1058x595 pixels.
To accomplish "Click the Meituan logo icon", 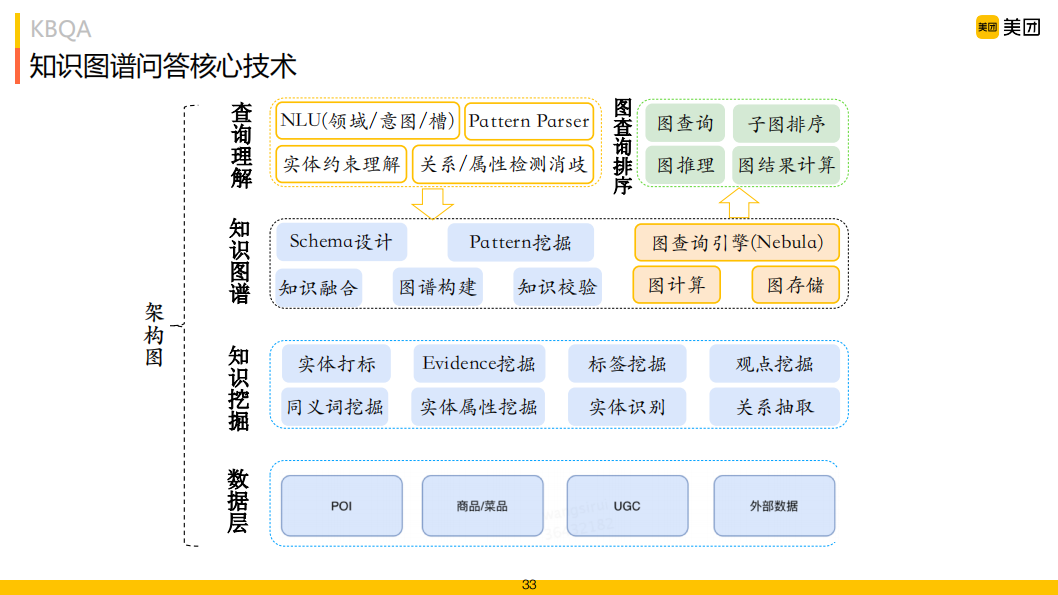I will [987, 27].
